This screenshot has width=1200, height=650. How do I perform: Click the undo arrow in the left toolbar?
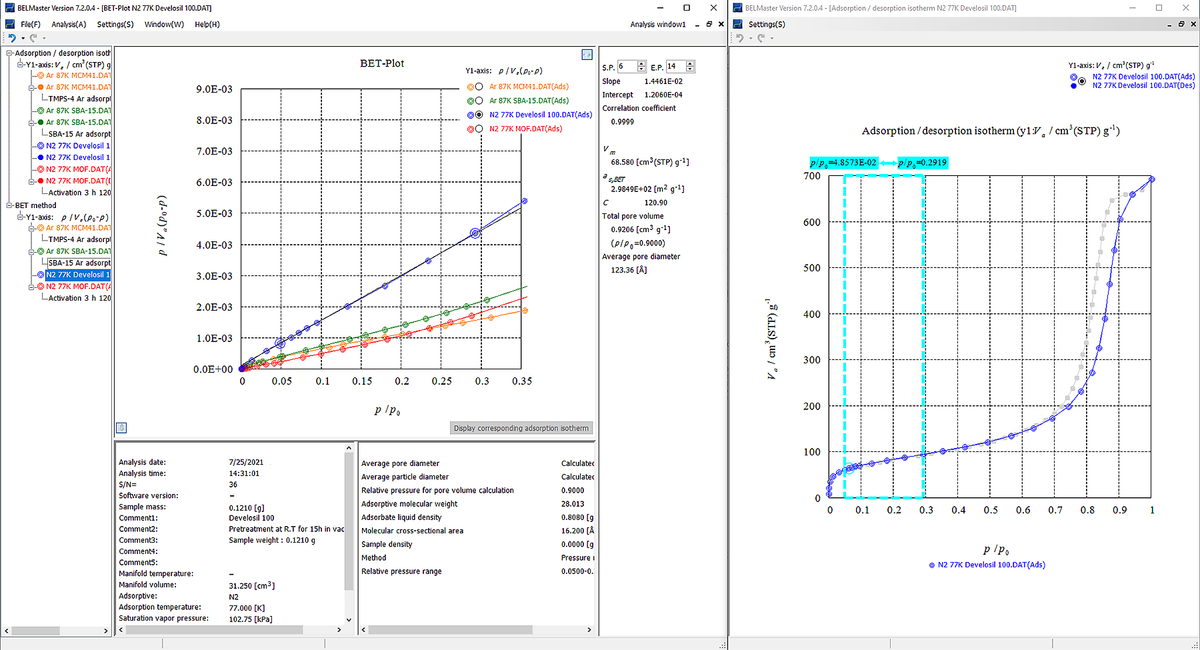point(10,38)
